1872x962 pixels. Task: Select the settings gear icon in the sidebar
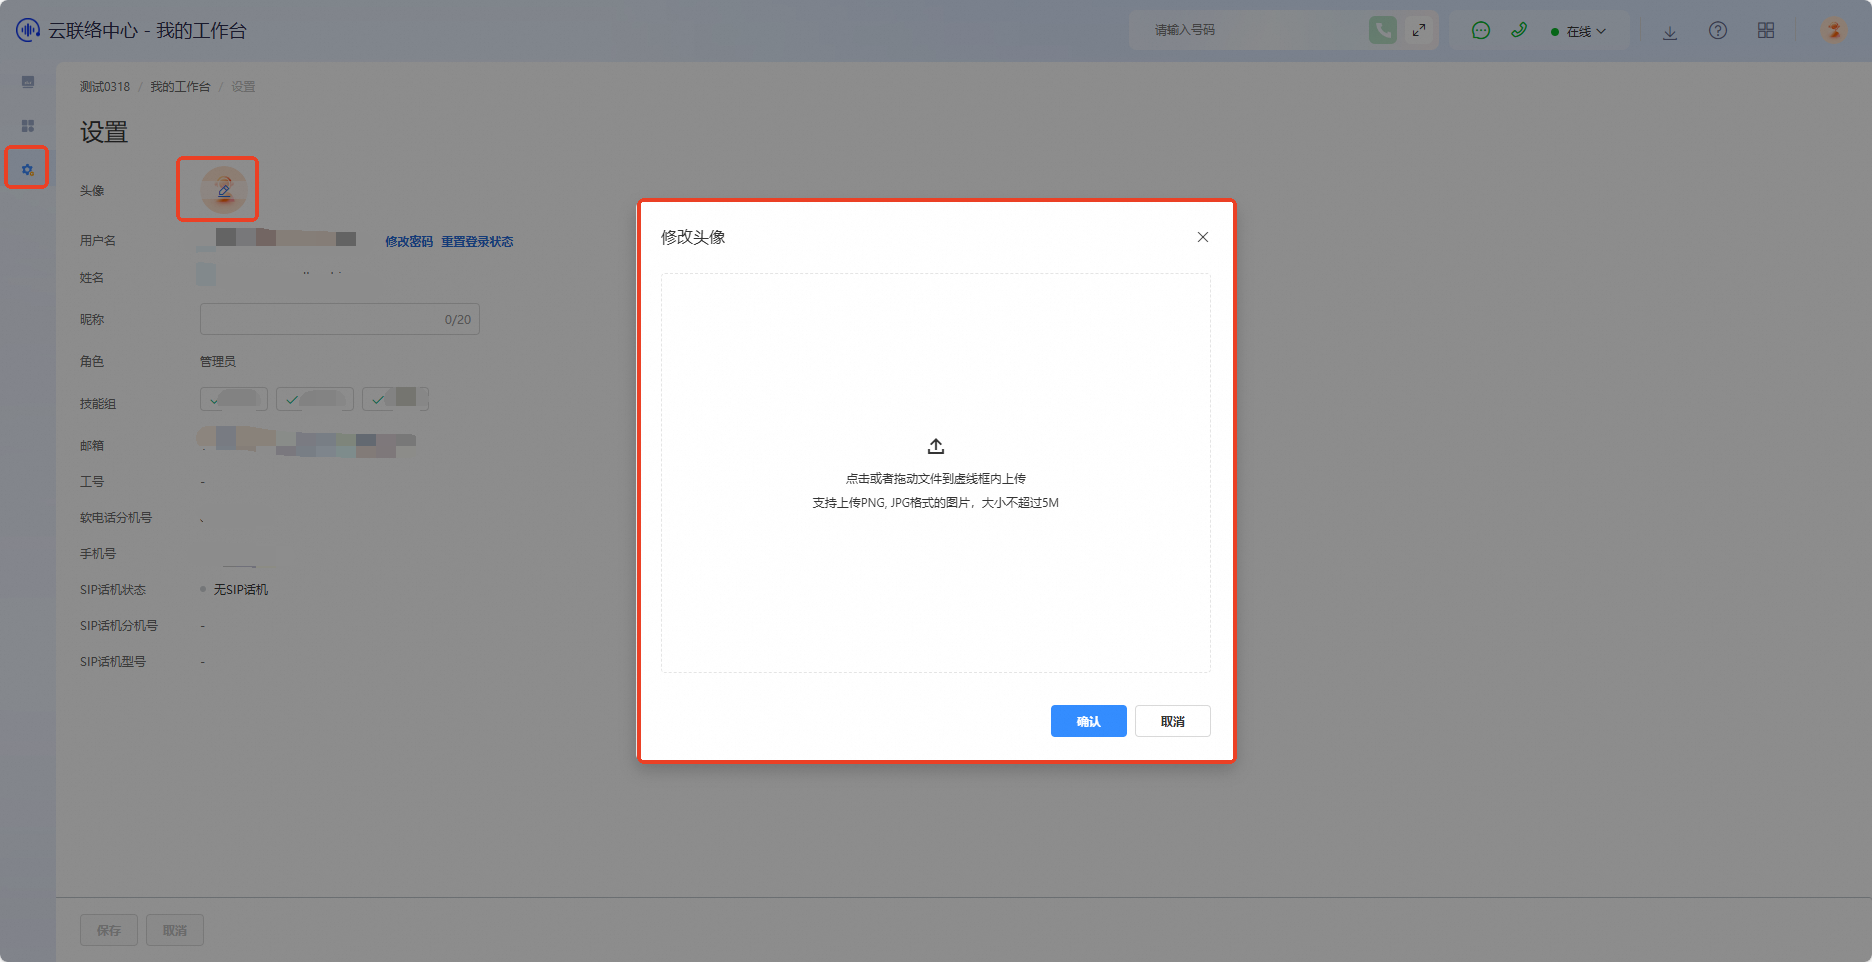tap(28, 170)
